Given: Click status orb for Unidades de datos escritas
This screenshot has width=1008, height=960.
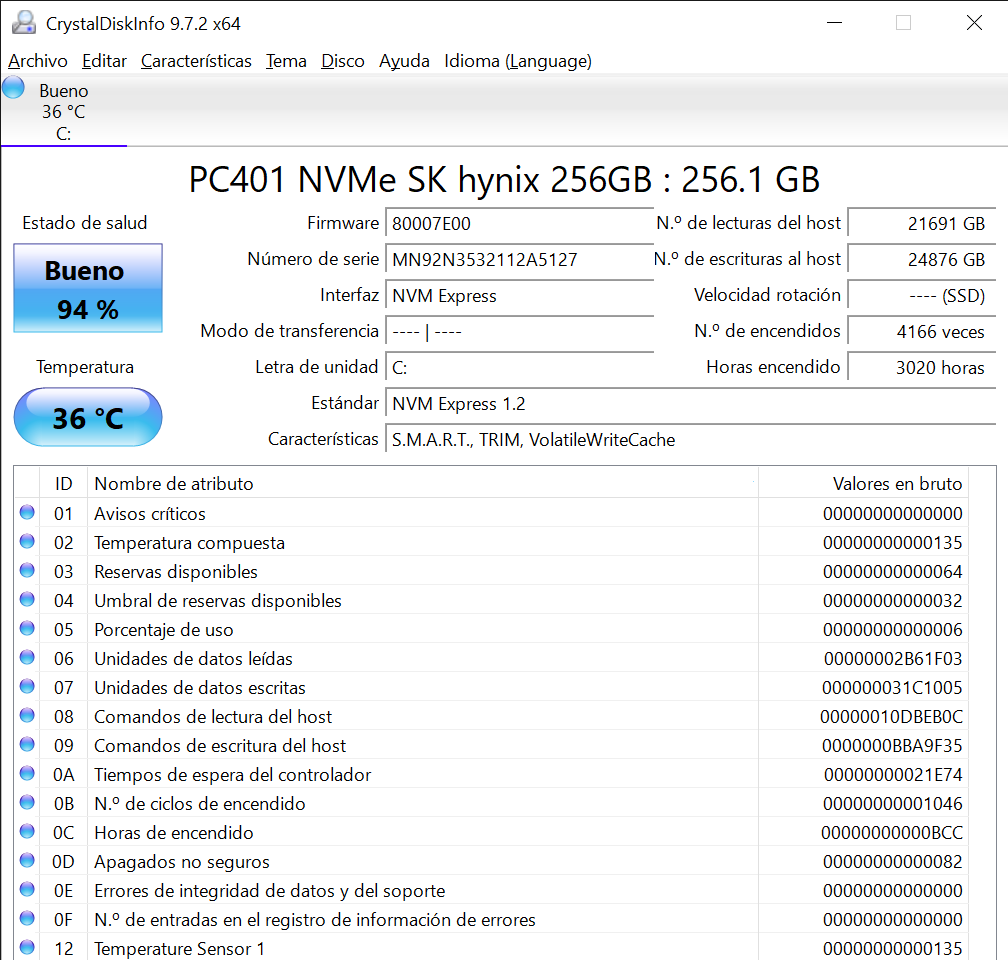Looking at the screenshot, I should click(x=27, y=687).
